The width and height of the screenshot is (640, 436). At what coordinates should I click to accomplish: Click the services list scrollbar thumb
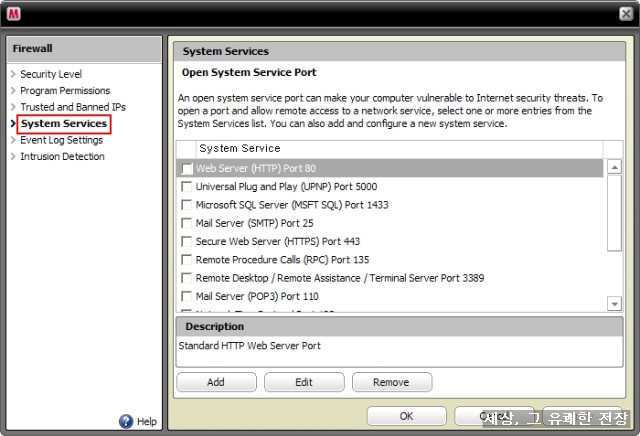tap(614, 213)
